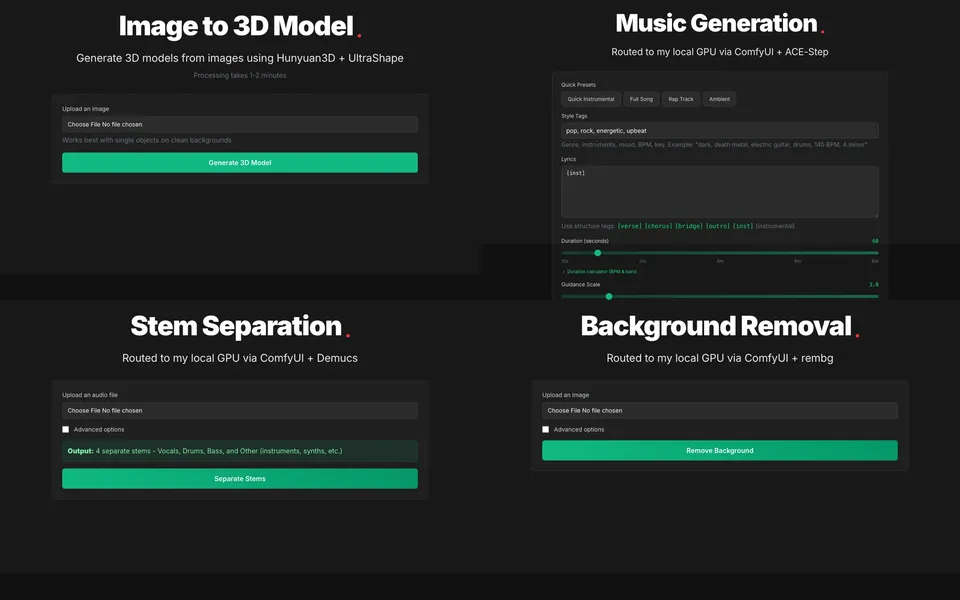
Task: Expand the Duration calculator (BPM & bars)
Action: 600,271
